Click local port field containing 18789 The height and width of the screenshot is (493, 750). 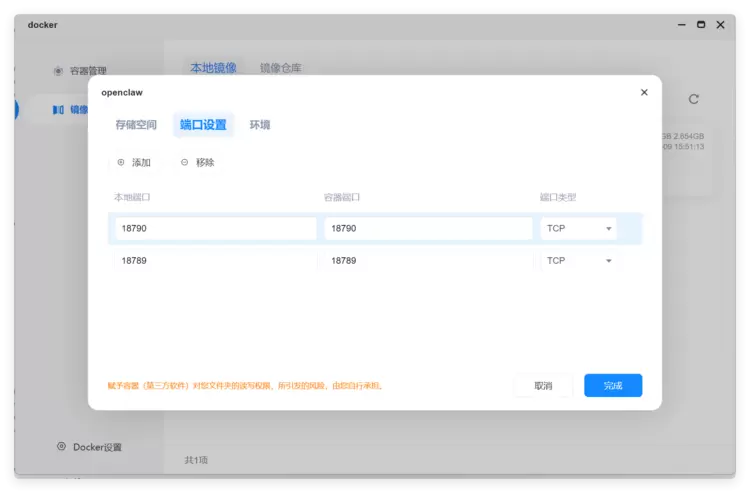click(x=215, y=261)
